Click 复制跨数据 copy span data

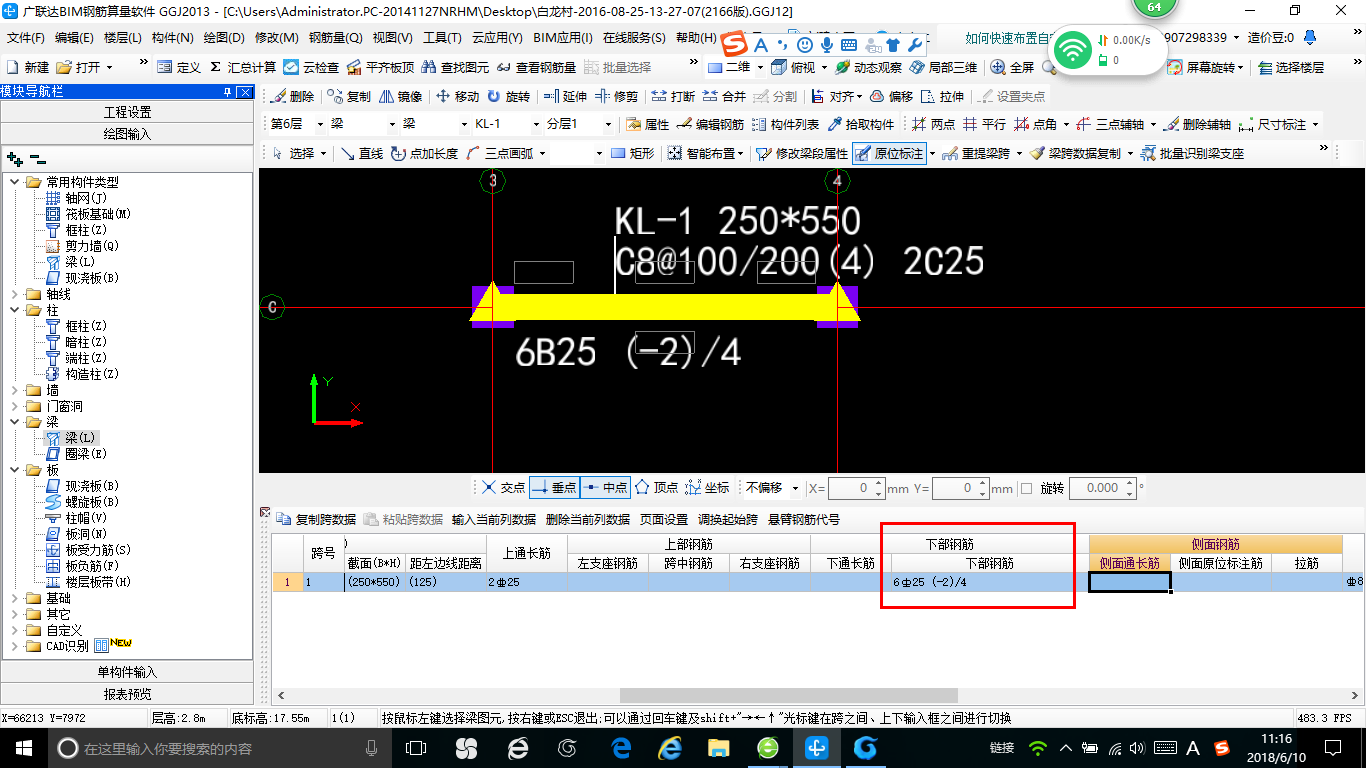tap(317, 520)
